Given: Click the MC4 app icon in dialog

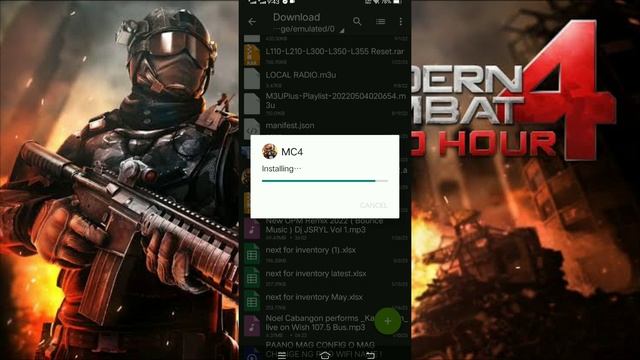Looking at the screenshot, I should click(269, 151).
